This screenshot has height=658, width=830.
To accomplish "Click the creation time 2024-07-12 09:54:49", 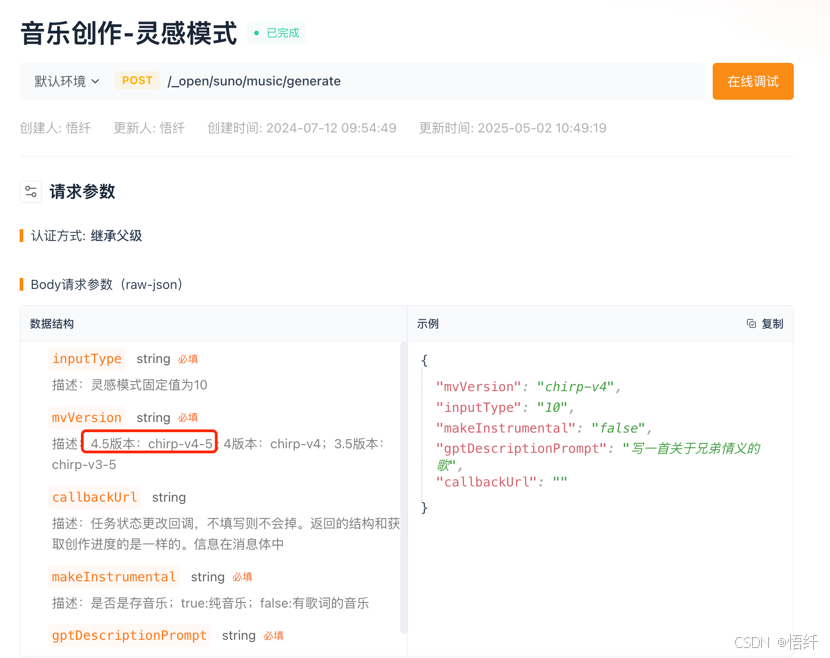I will click(331, 128).
